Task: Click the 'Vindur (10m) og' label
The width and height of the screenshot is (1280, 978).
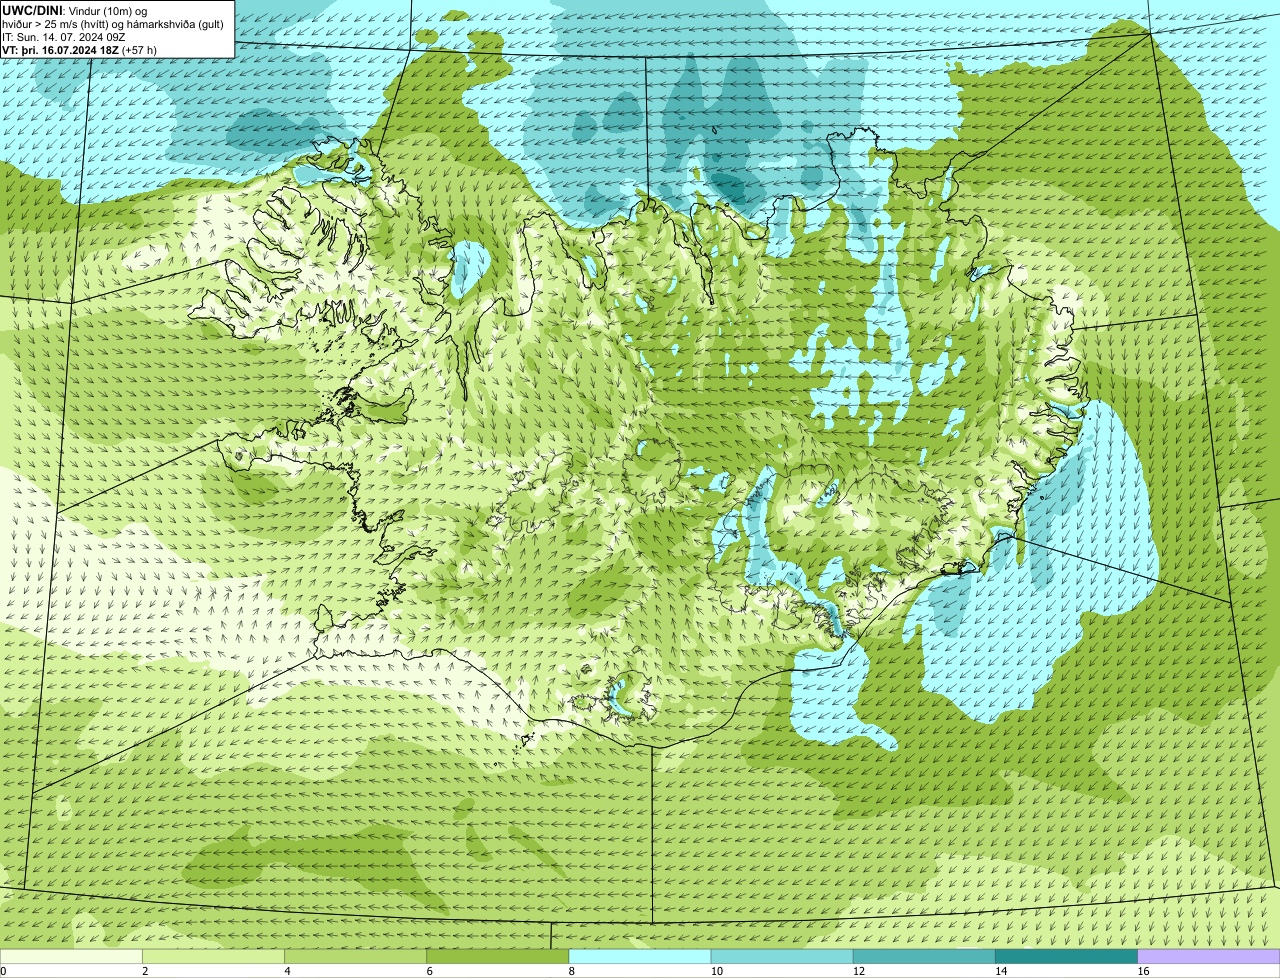Action: (109, 11)
